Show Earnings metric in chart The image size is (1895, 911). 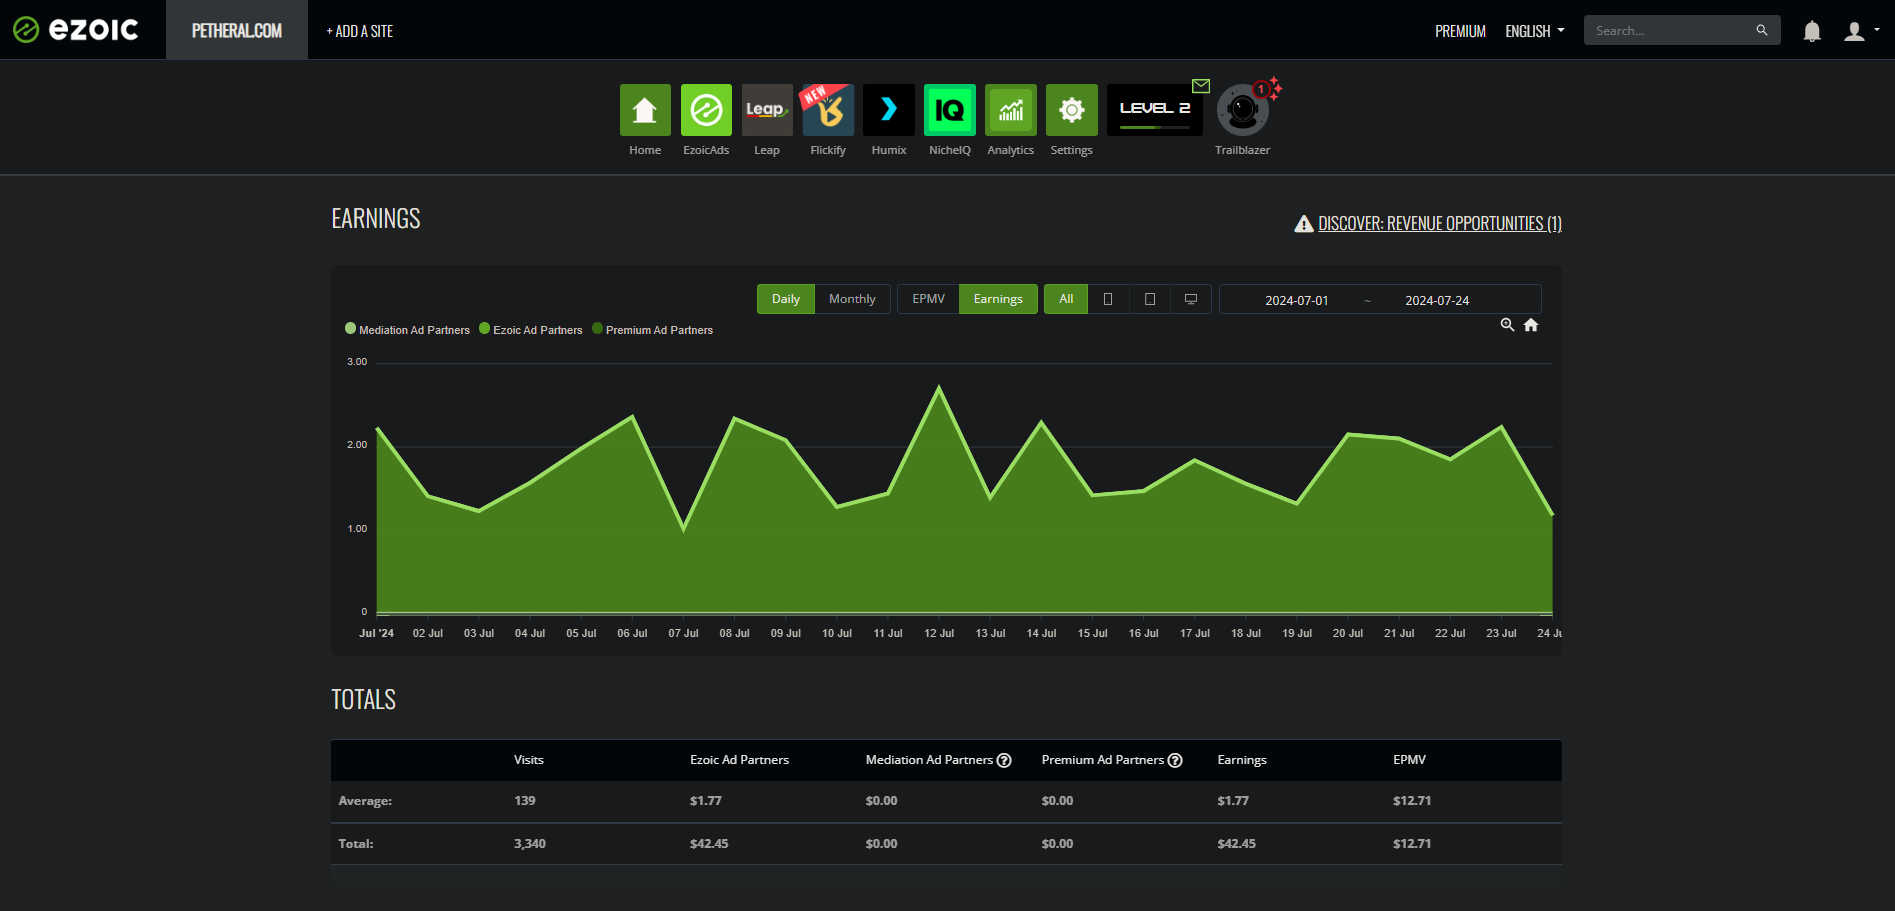coord(998,299)
